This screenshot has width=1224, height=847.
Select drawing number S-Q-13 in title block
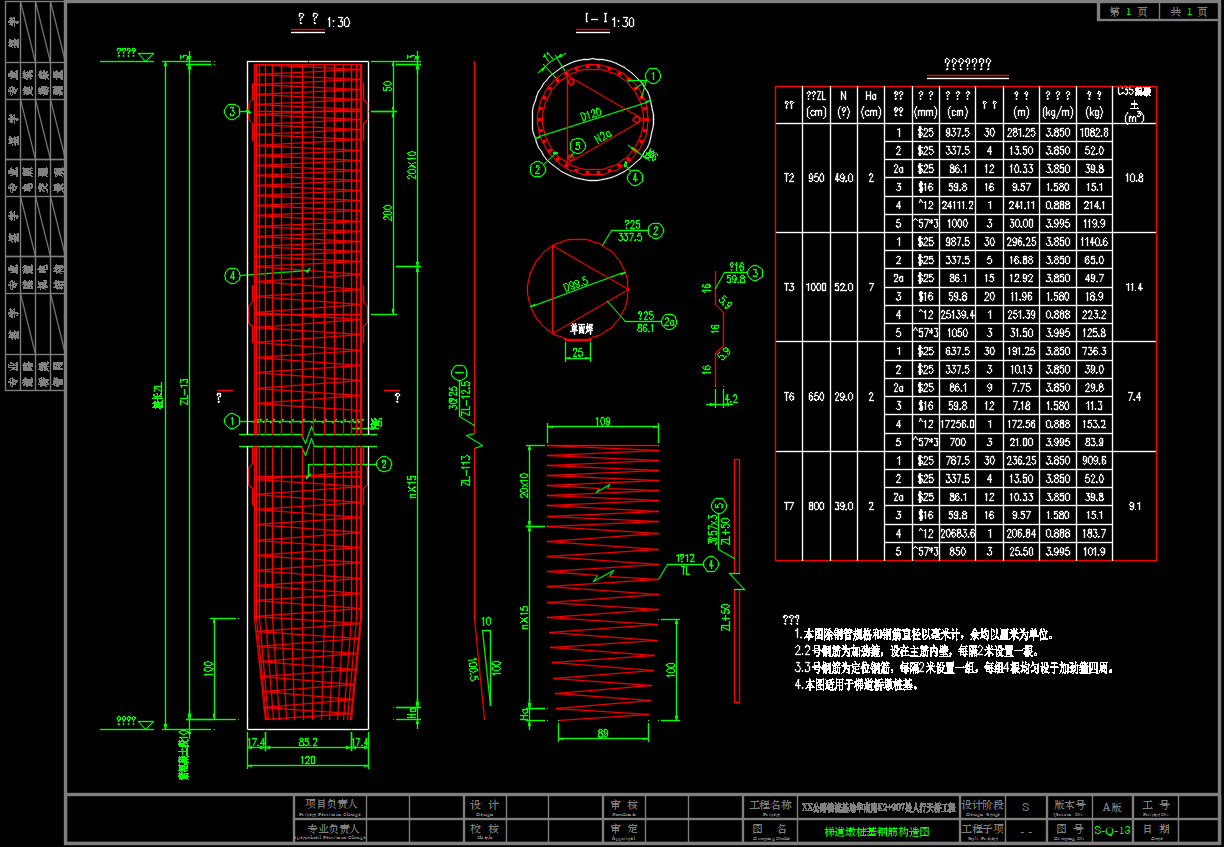coord(1112,830)
